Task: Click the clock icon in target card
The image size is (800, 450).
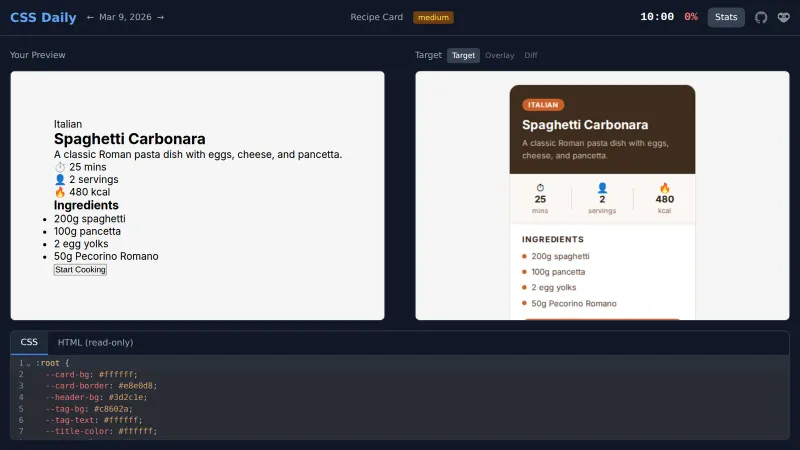Action: [540, 187]
